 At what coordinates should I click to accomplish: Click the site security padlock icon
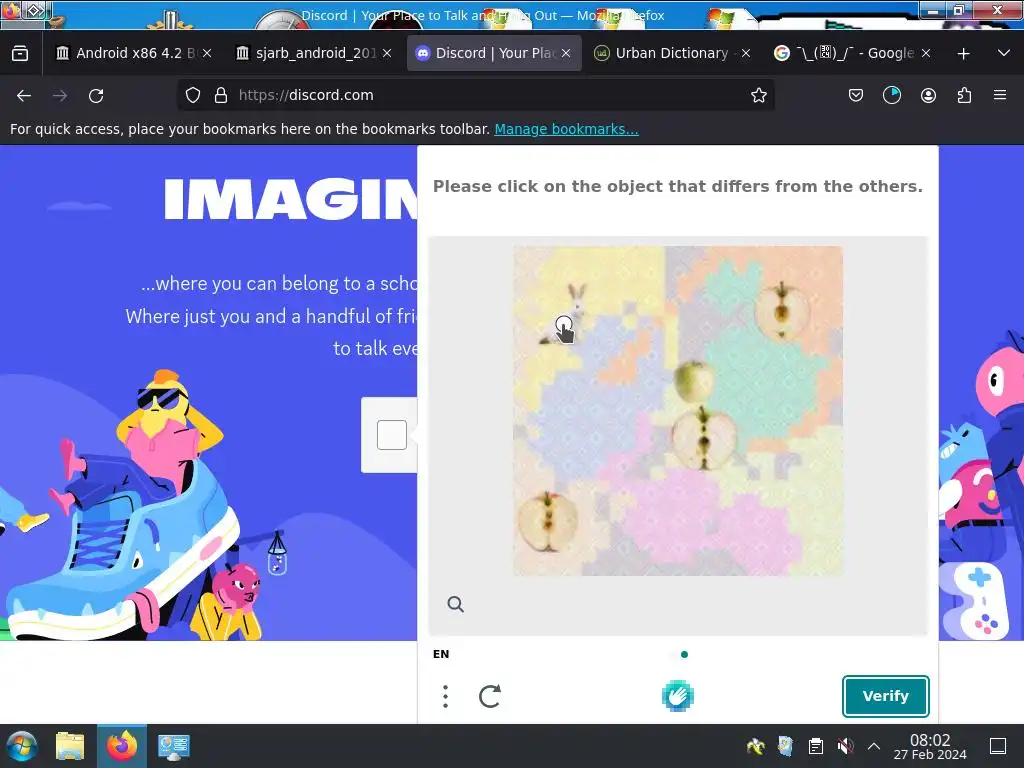221,95
